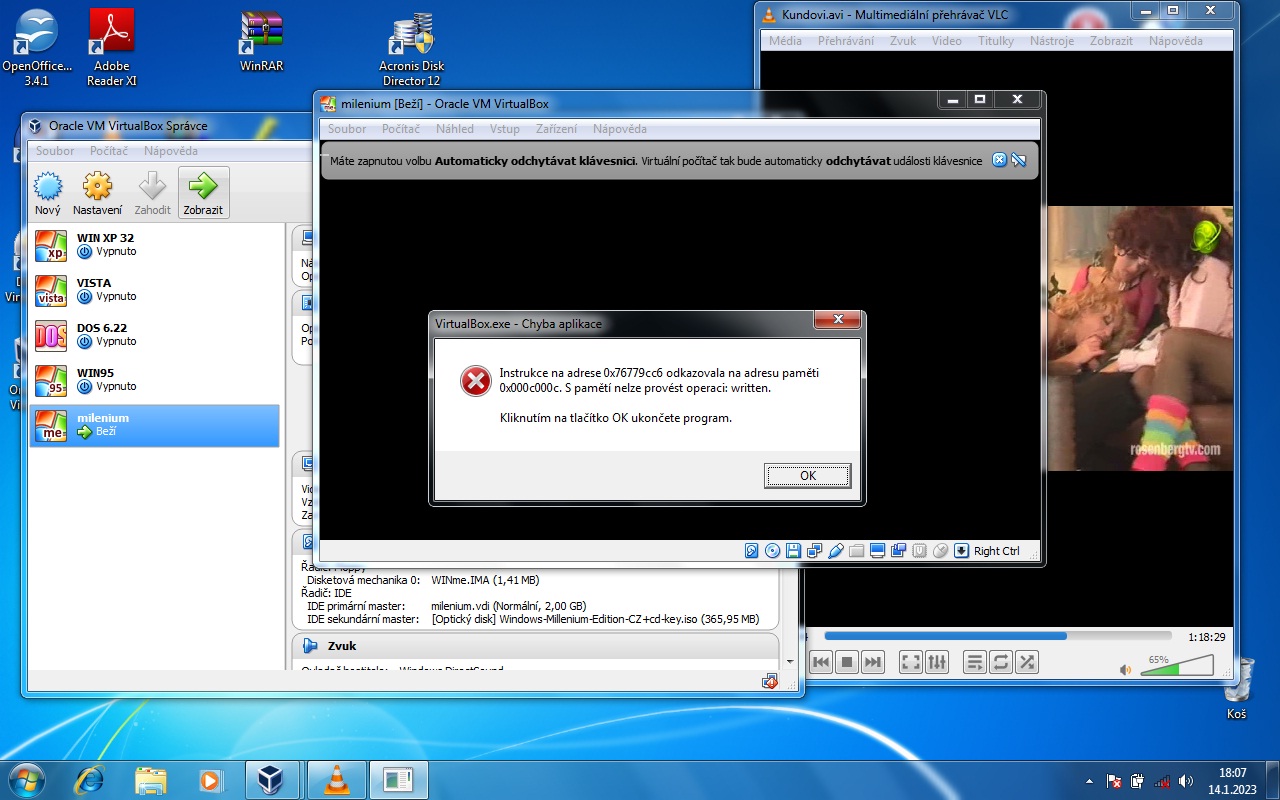Screen dimensions: 1280x800
Task: Click the OpenOffice 3.4.1 desktop icon
Action: coord(36,48)
